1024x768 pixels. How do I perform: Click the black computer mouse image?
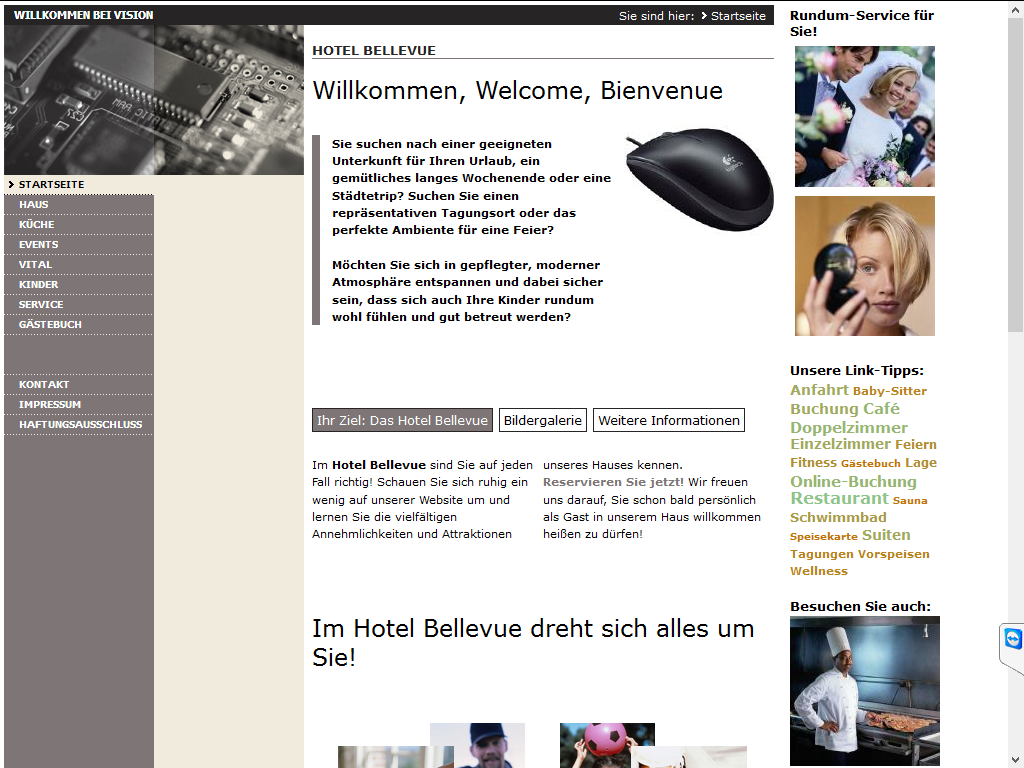click(699, 178)
